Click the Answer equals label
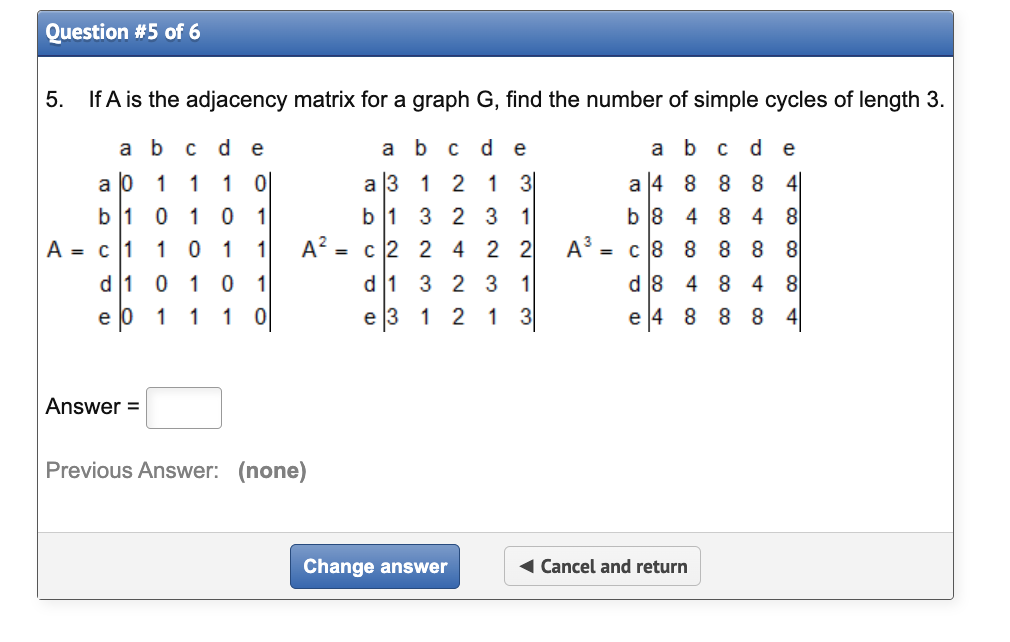1010x642 pixels. tap(91, 407)
